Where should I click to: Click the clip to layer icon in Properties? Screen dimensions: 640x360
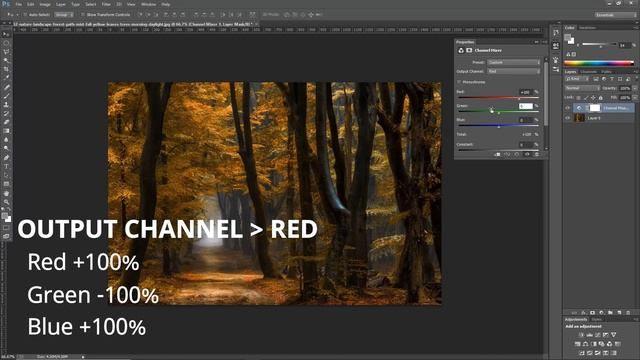tap(497, 155)
